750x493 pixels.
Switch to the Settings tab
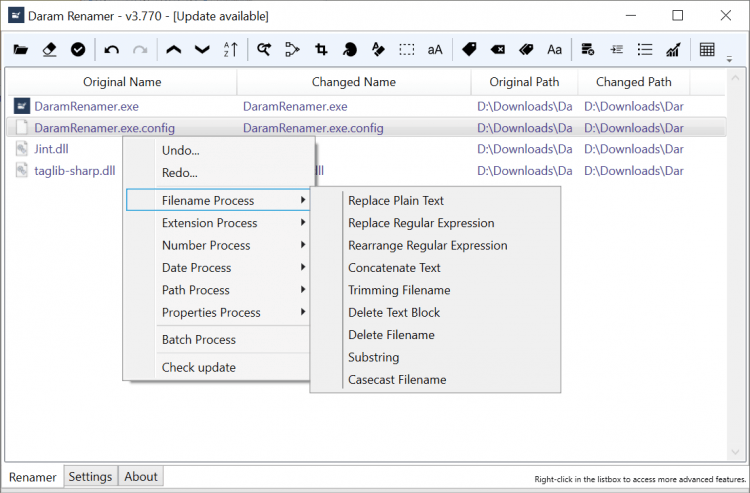pos(90,476)
